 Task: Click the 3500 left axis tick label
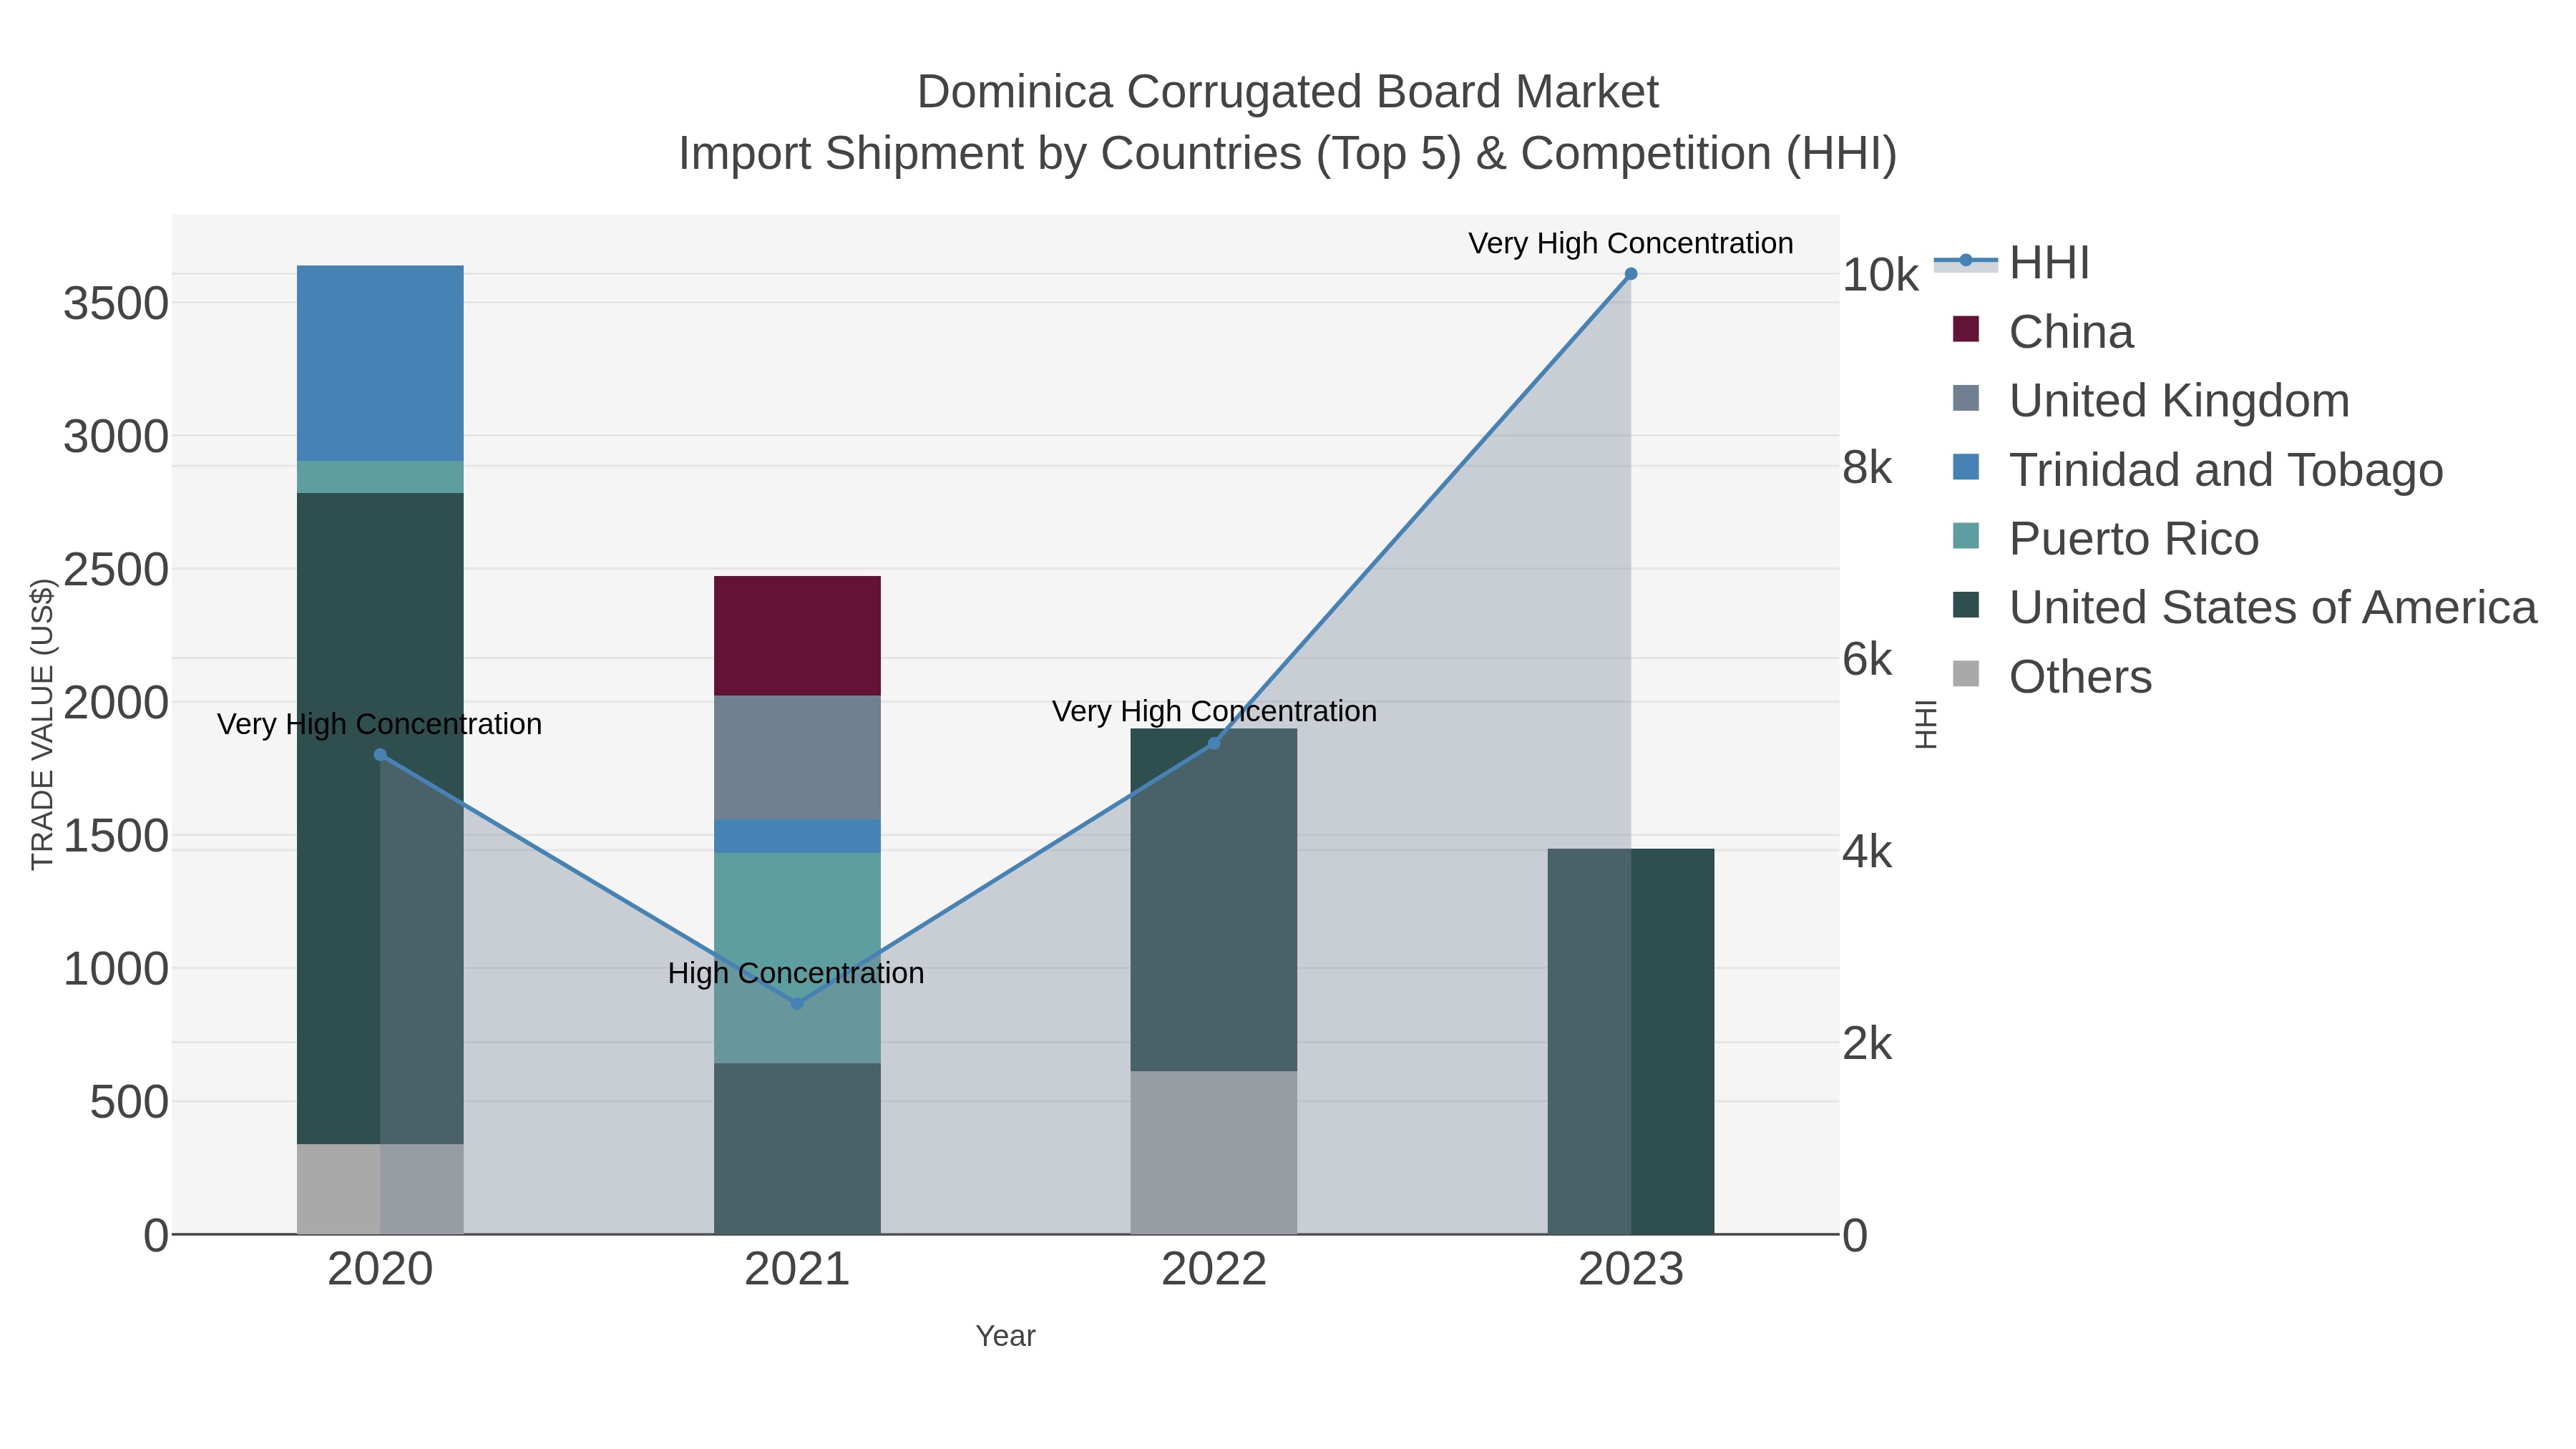pos(116,303)
